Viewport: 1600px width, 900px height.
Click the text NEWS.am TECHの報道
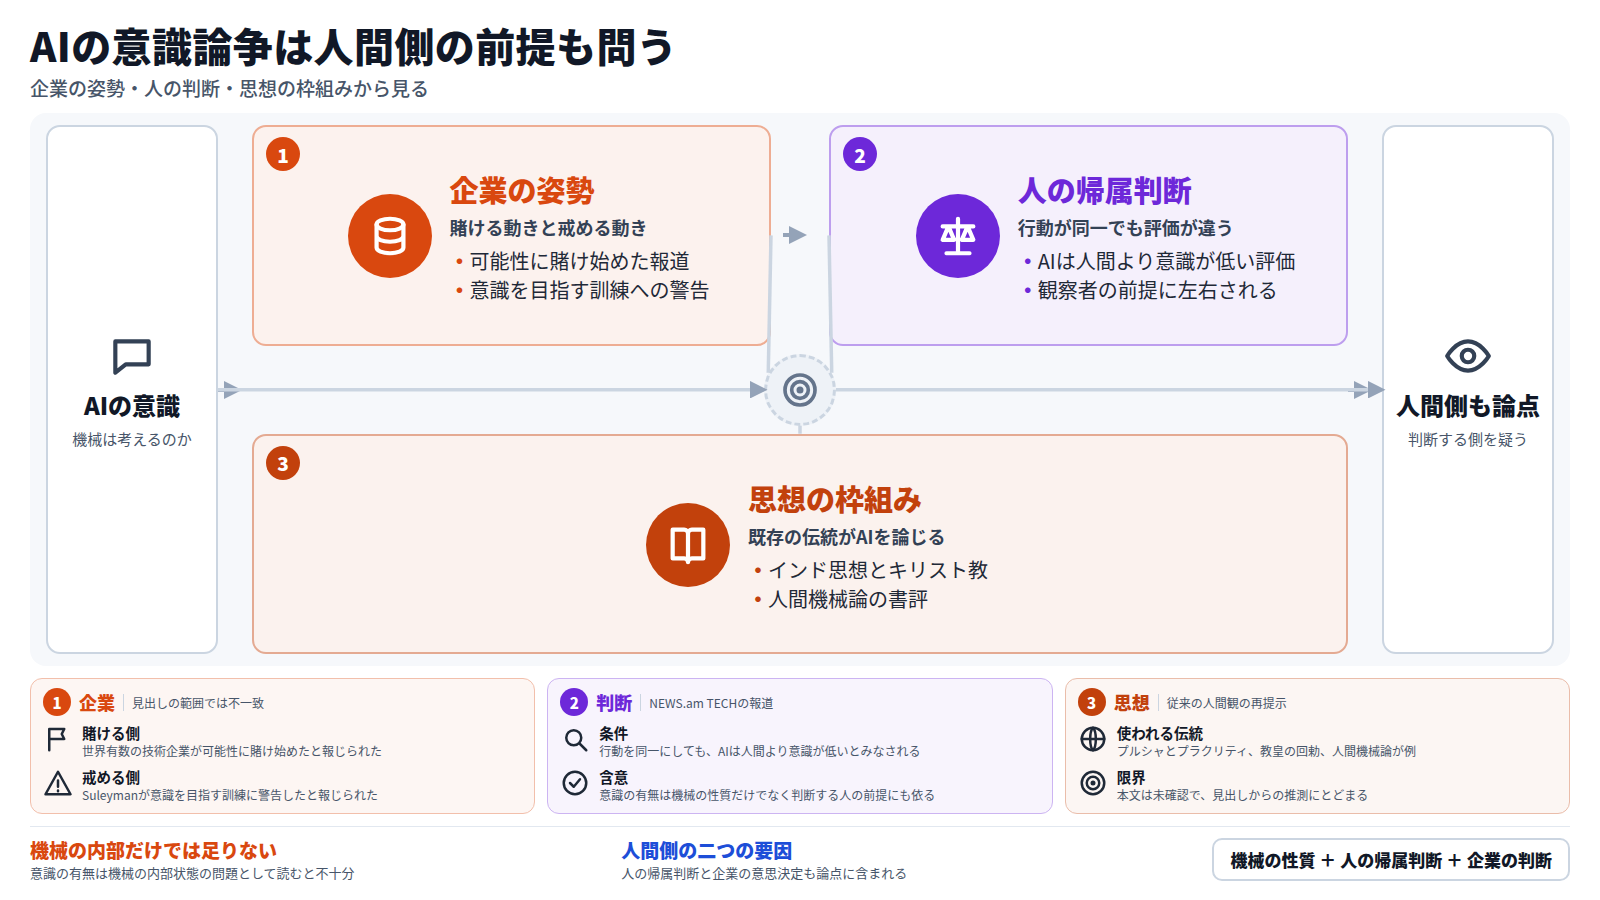tap(711, 703)
